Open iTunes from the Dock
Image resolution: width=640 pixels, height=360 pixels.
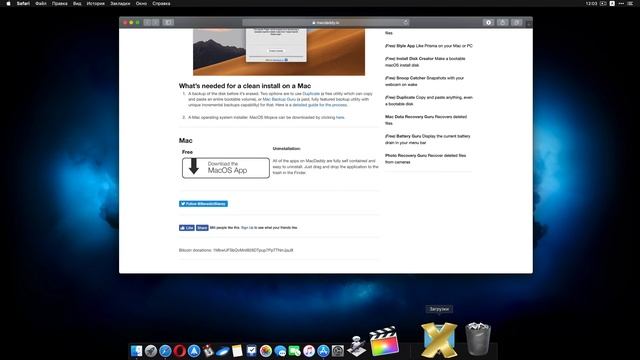[x=309, y=351]
